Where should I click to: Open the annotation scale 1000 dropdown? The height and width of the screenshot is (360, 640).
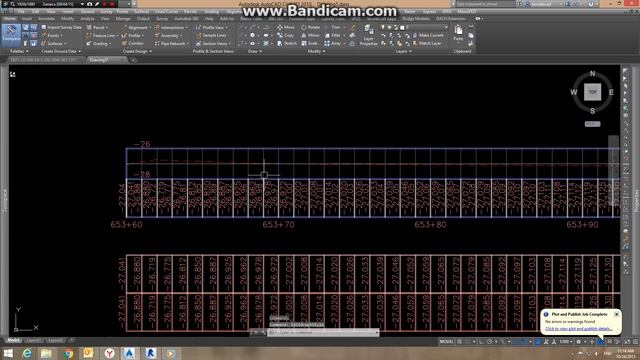click(x=566, y=342)
